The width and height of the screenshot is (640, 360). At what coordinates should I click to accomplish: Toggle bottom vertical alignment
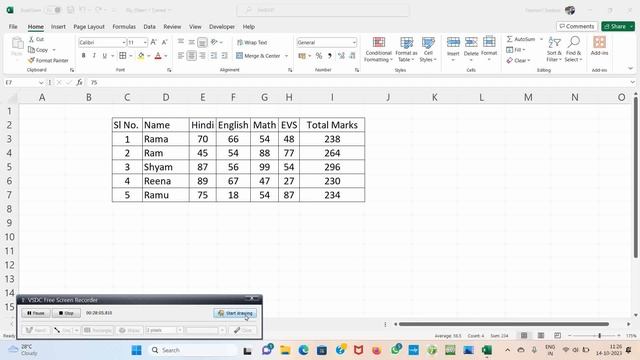[202, 42]
